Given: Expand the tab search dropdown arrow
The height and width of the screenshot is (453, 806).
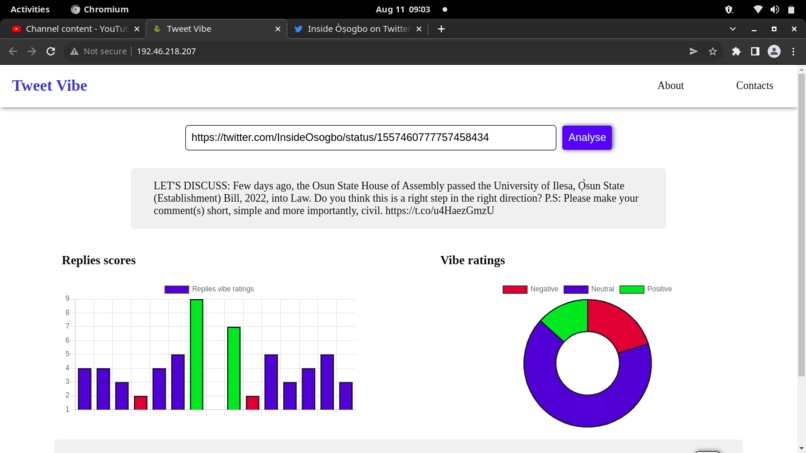Looking at the screenshot, I should (732, 29).
